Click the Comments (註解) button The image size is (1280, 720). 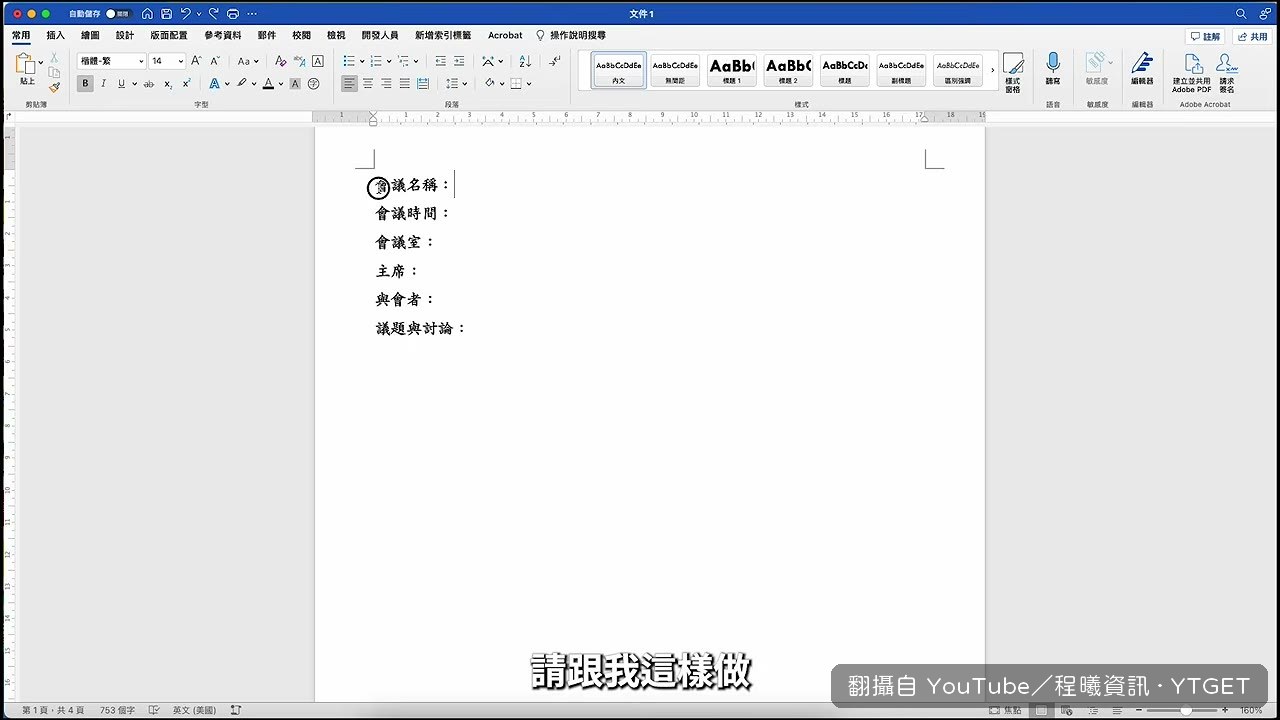(x=1205, y=36)
